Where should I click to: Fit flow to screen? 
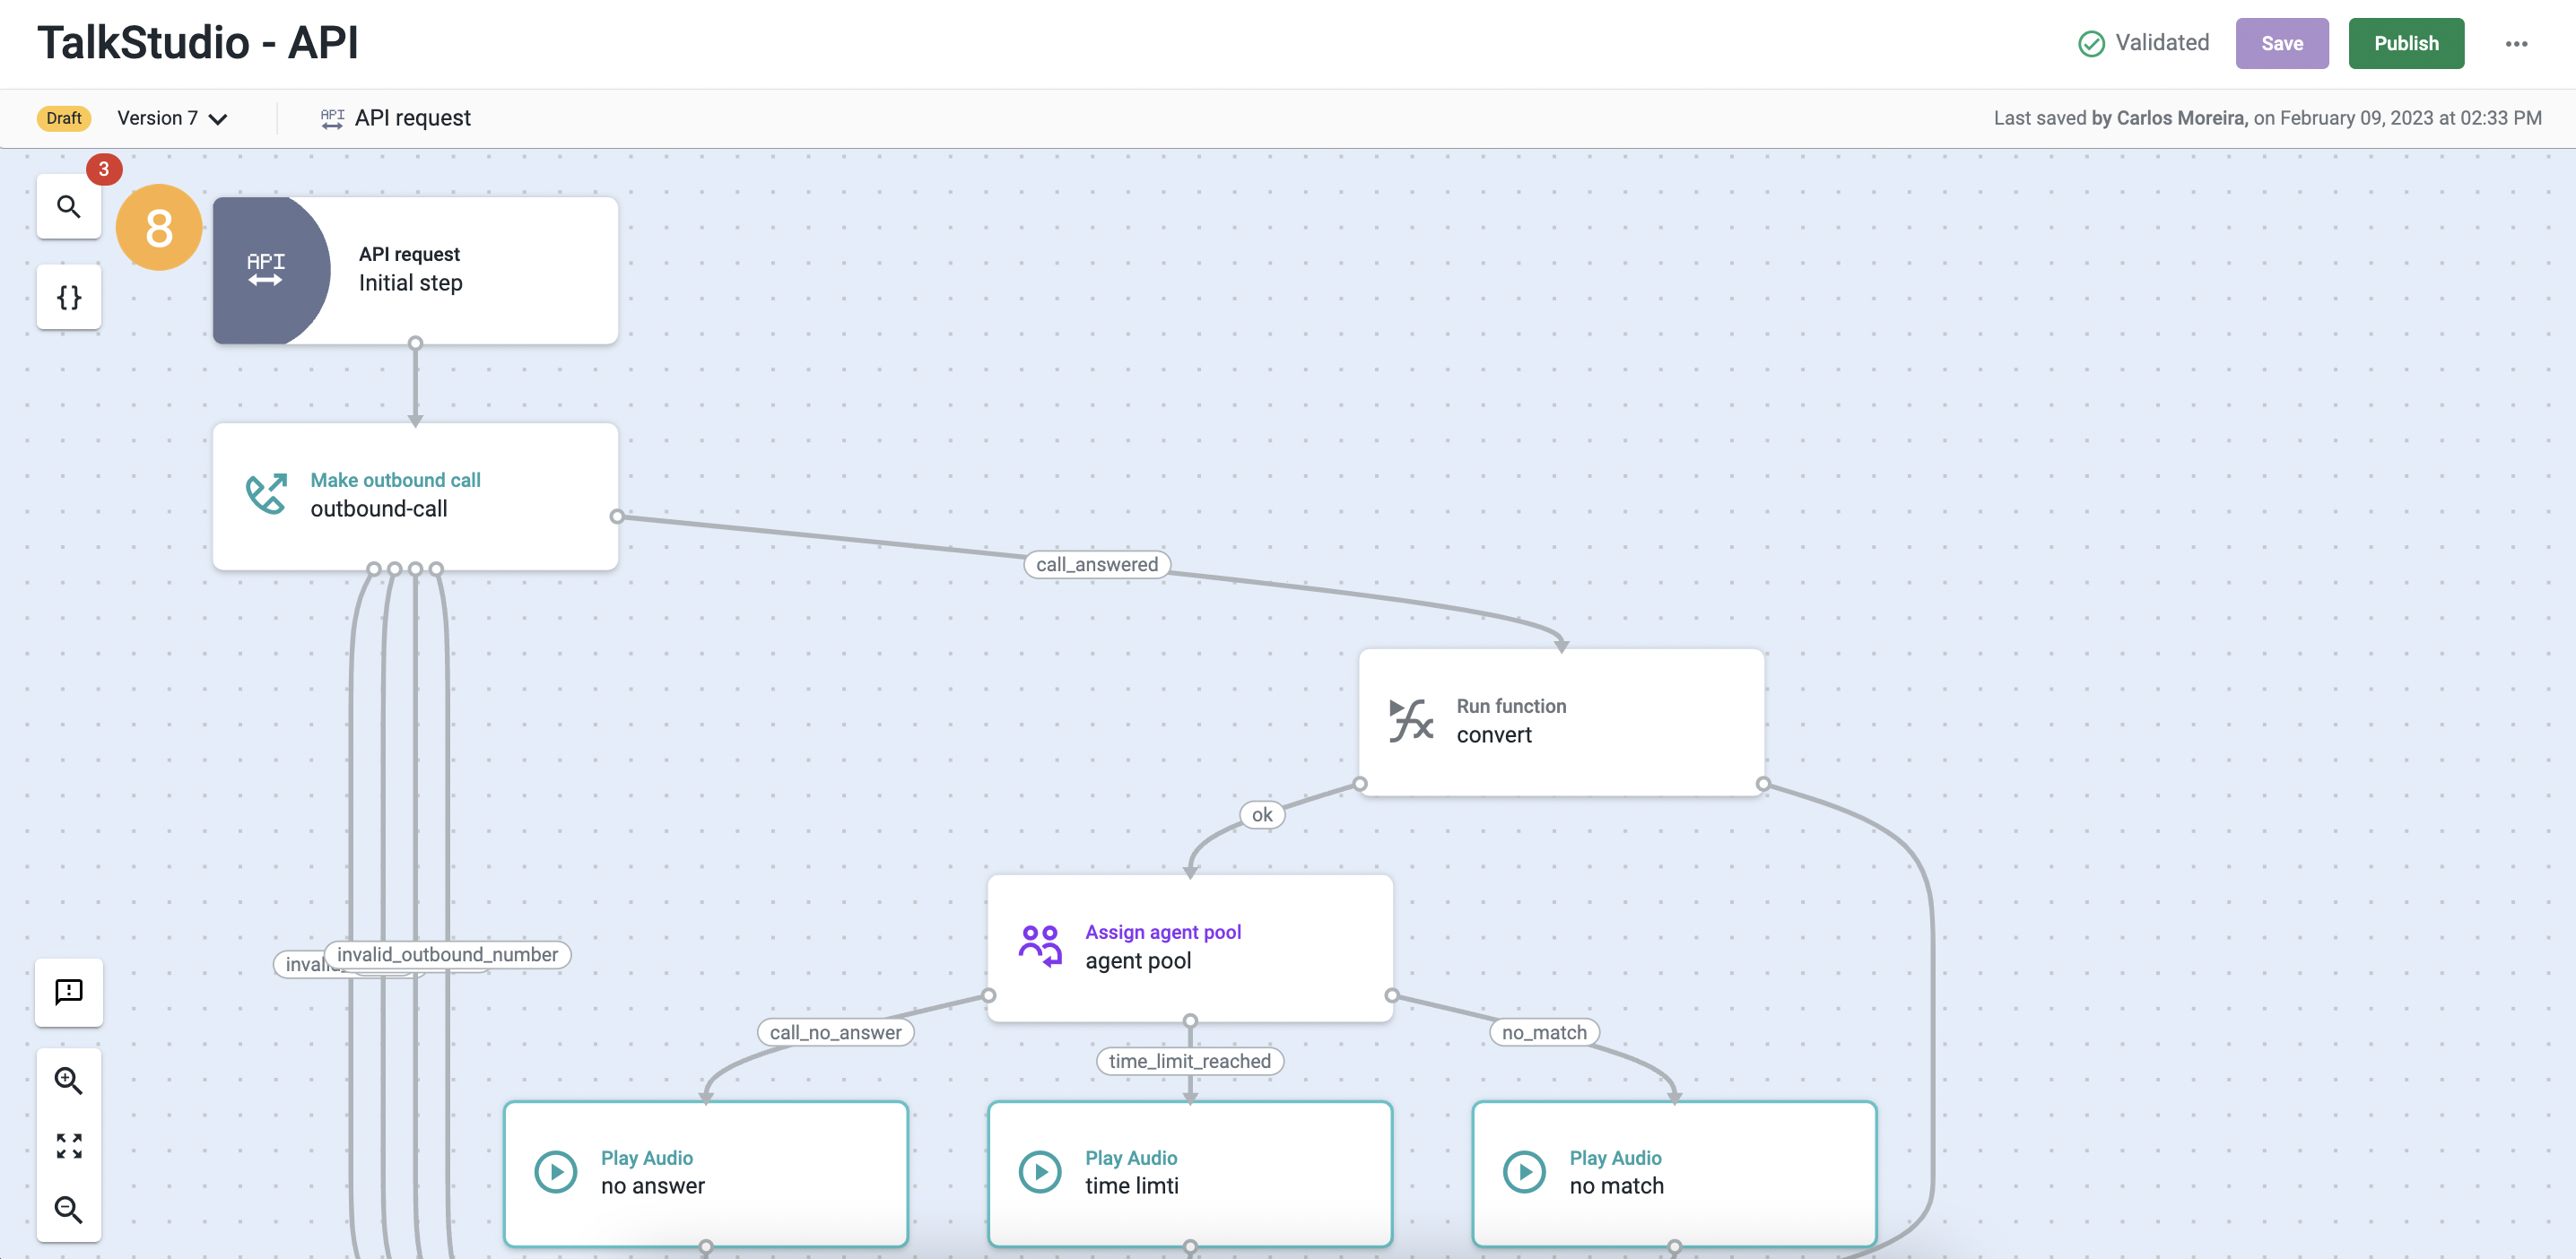tap(68, 1145)
